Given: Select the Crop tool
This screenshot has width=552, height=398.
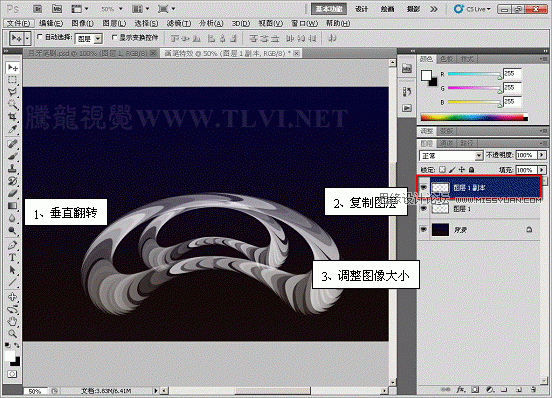Looking at the screenshot, I should [12, 116].
